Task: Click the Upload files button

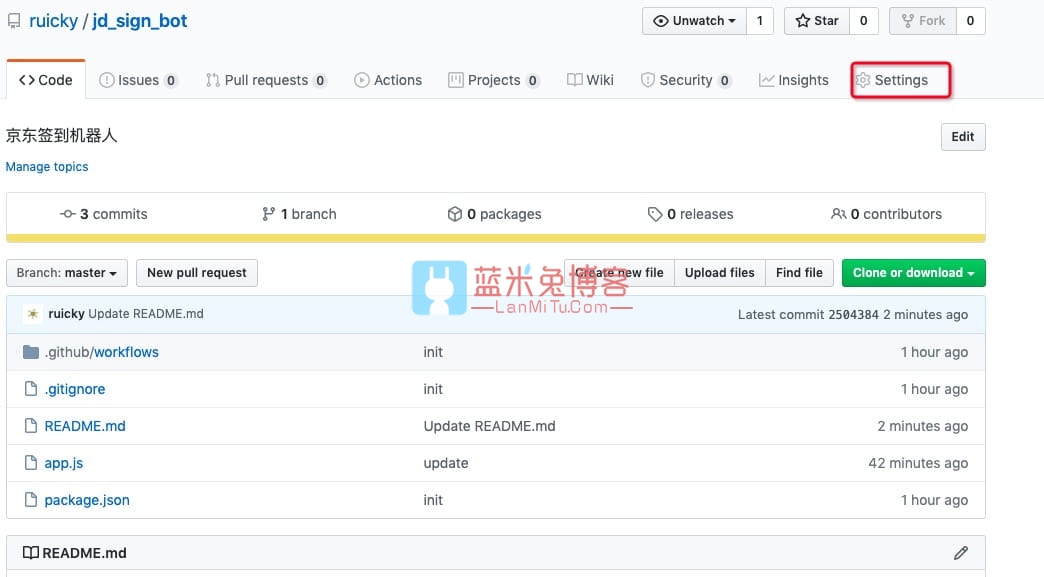Action: [720, 273]
